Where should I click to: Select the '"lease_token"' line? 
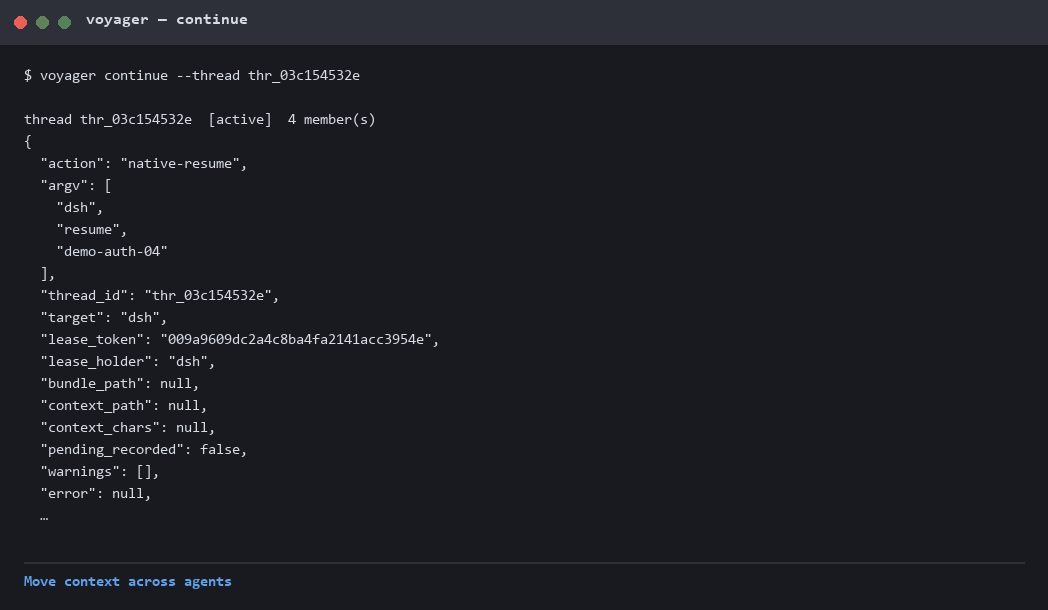[240, 340]
